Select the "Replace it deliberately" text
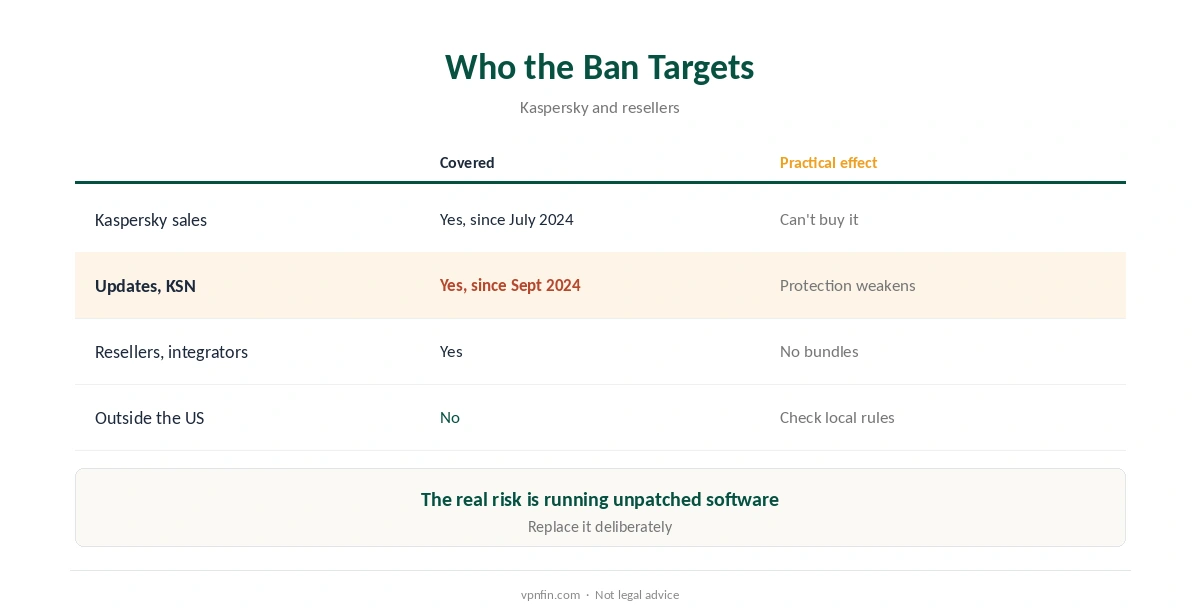The height and width of the screenshot is (614, 1200). pos(600,527)
